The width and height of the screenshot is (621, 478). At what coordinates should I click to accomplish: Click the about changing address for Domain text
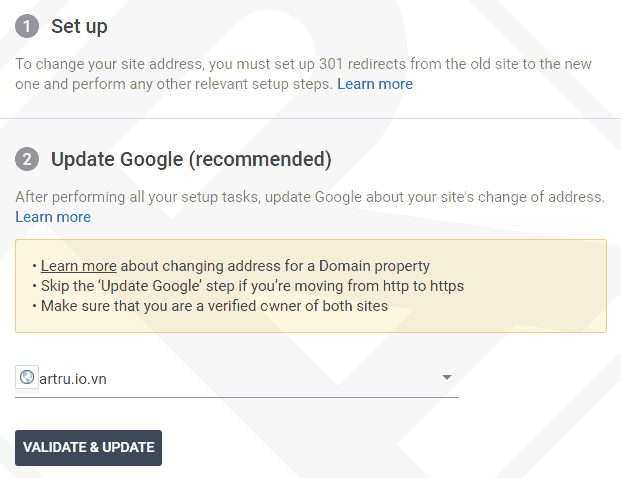pos(275,266)
